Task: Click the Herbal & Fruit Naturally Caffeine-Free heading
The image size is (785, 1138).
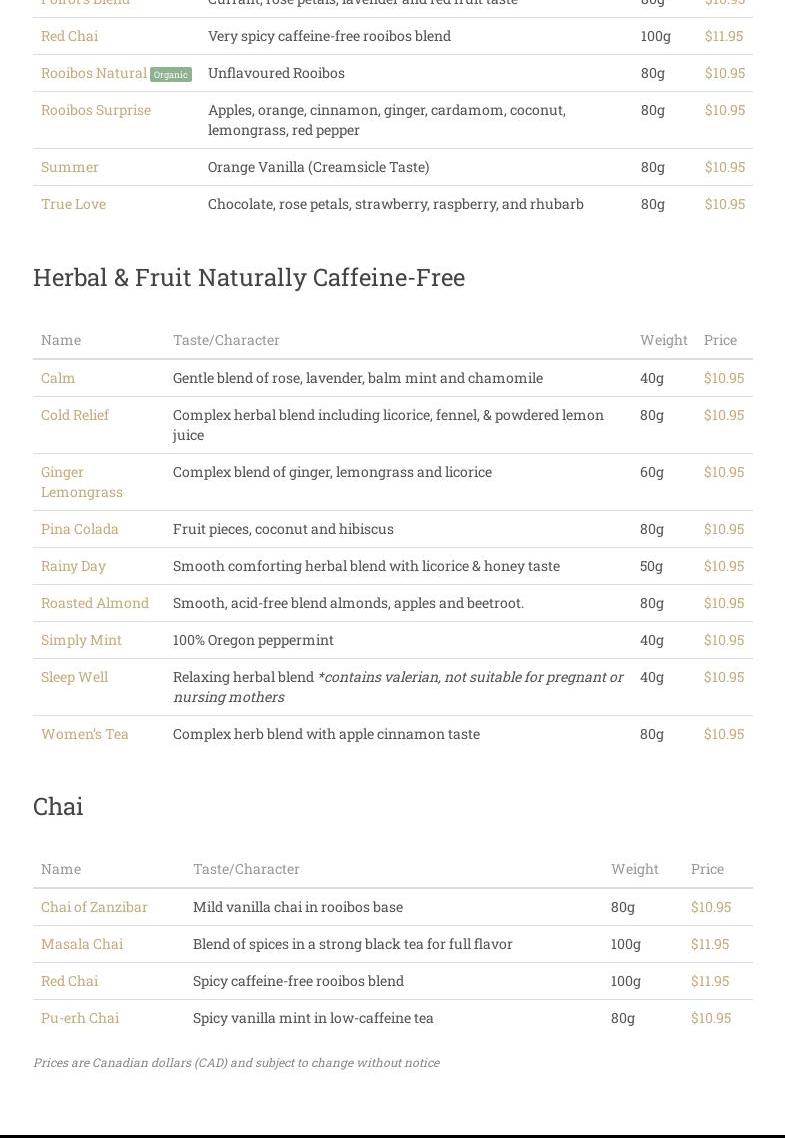Action: tap(249, 277)
